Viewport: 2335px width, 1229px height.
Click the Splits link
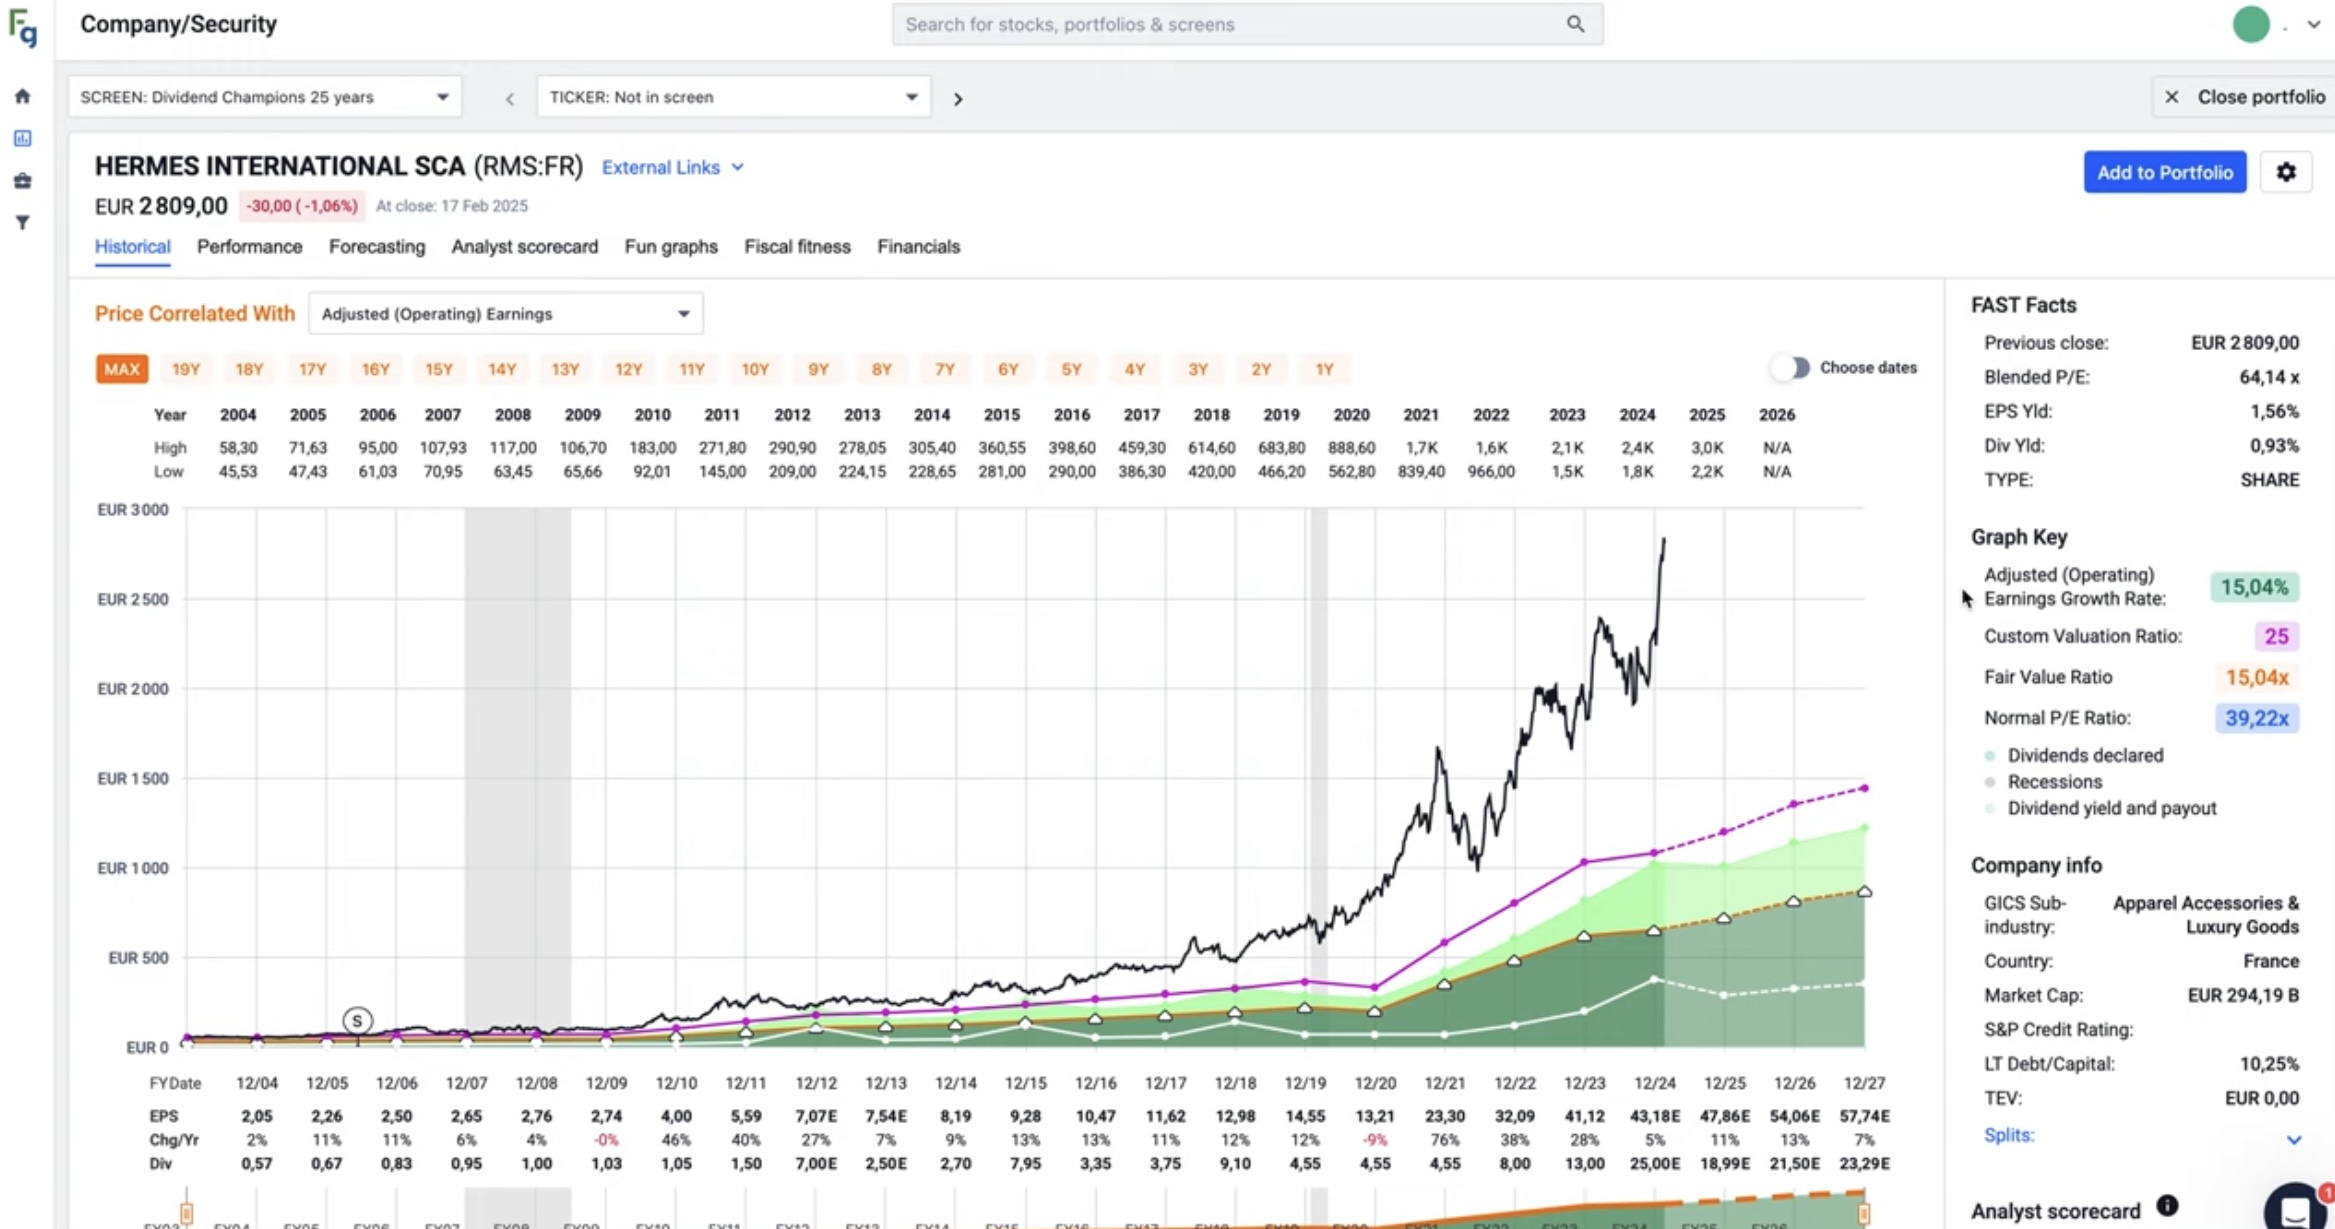pyautogui.click(x=2009, y=1135)
